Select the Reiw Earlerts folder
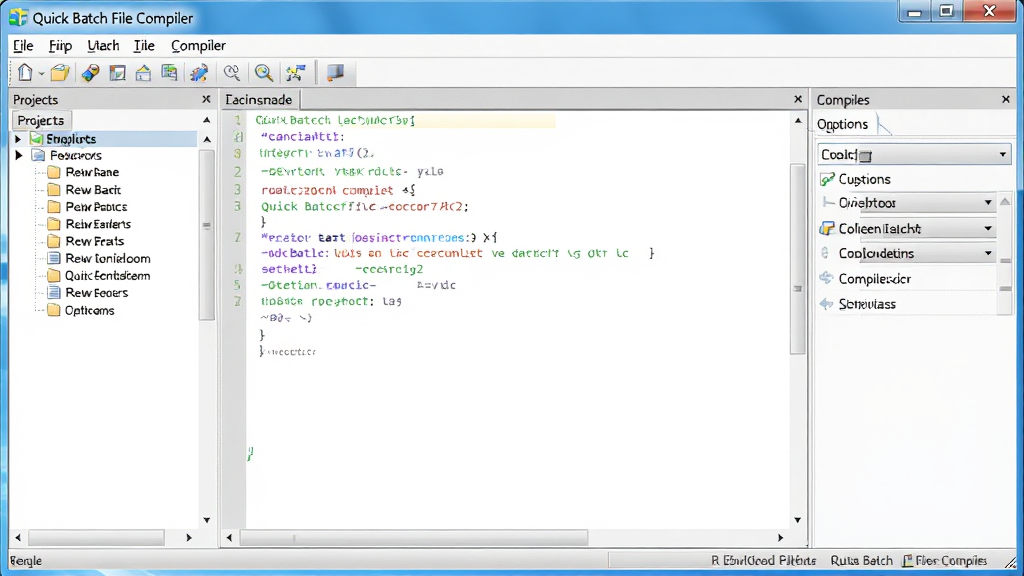The width and height of the screenshot is (1024, 576). point(98,224)
